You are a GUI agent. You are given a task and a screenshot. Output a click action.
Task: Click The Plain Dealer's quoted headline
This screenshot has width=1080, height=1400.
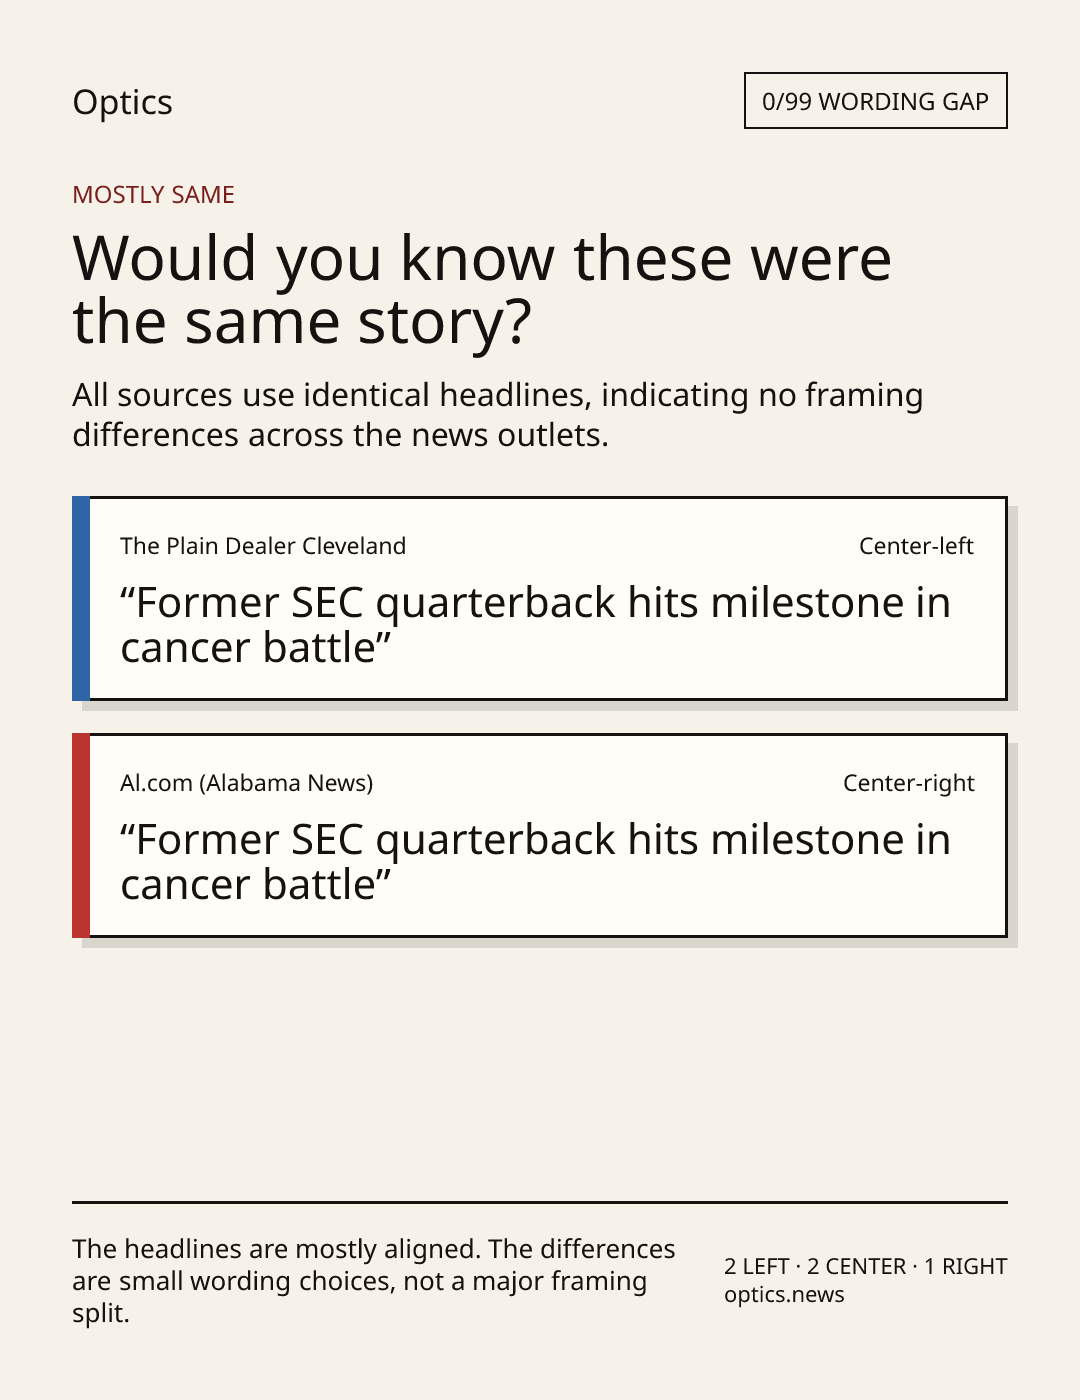tap(535, 625)
